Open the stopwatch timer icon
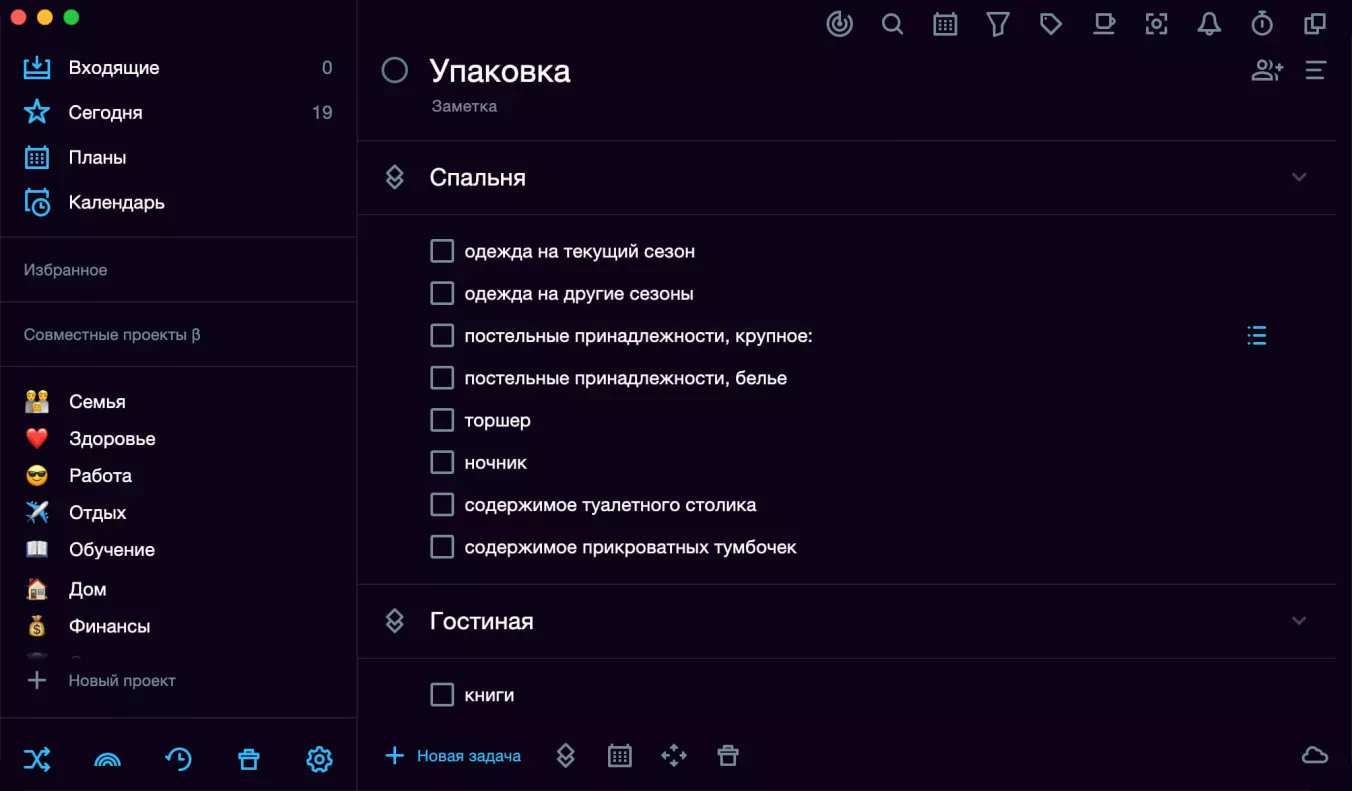Screen dimensions: 1352x791 [1262, 24]
